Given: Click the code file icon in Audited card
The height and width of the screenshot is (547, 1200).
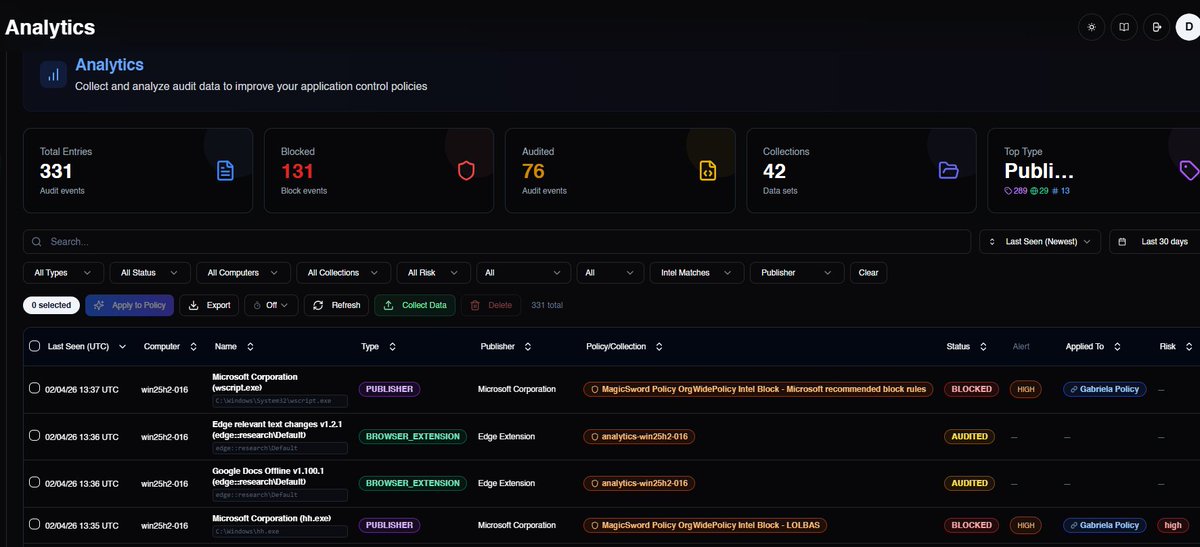Looking at the screenshot, I should point(707,170).
